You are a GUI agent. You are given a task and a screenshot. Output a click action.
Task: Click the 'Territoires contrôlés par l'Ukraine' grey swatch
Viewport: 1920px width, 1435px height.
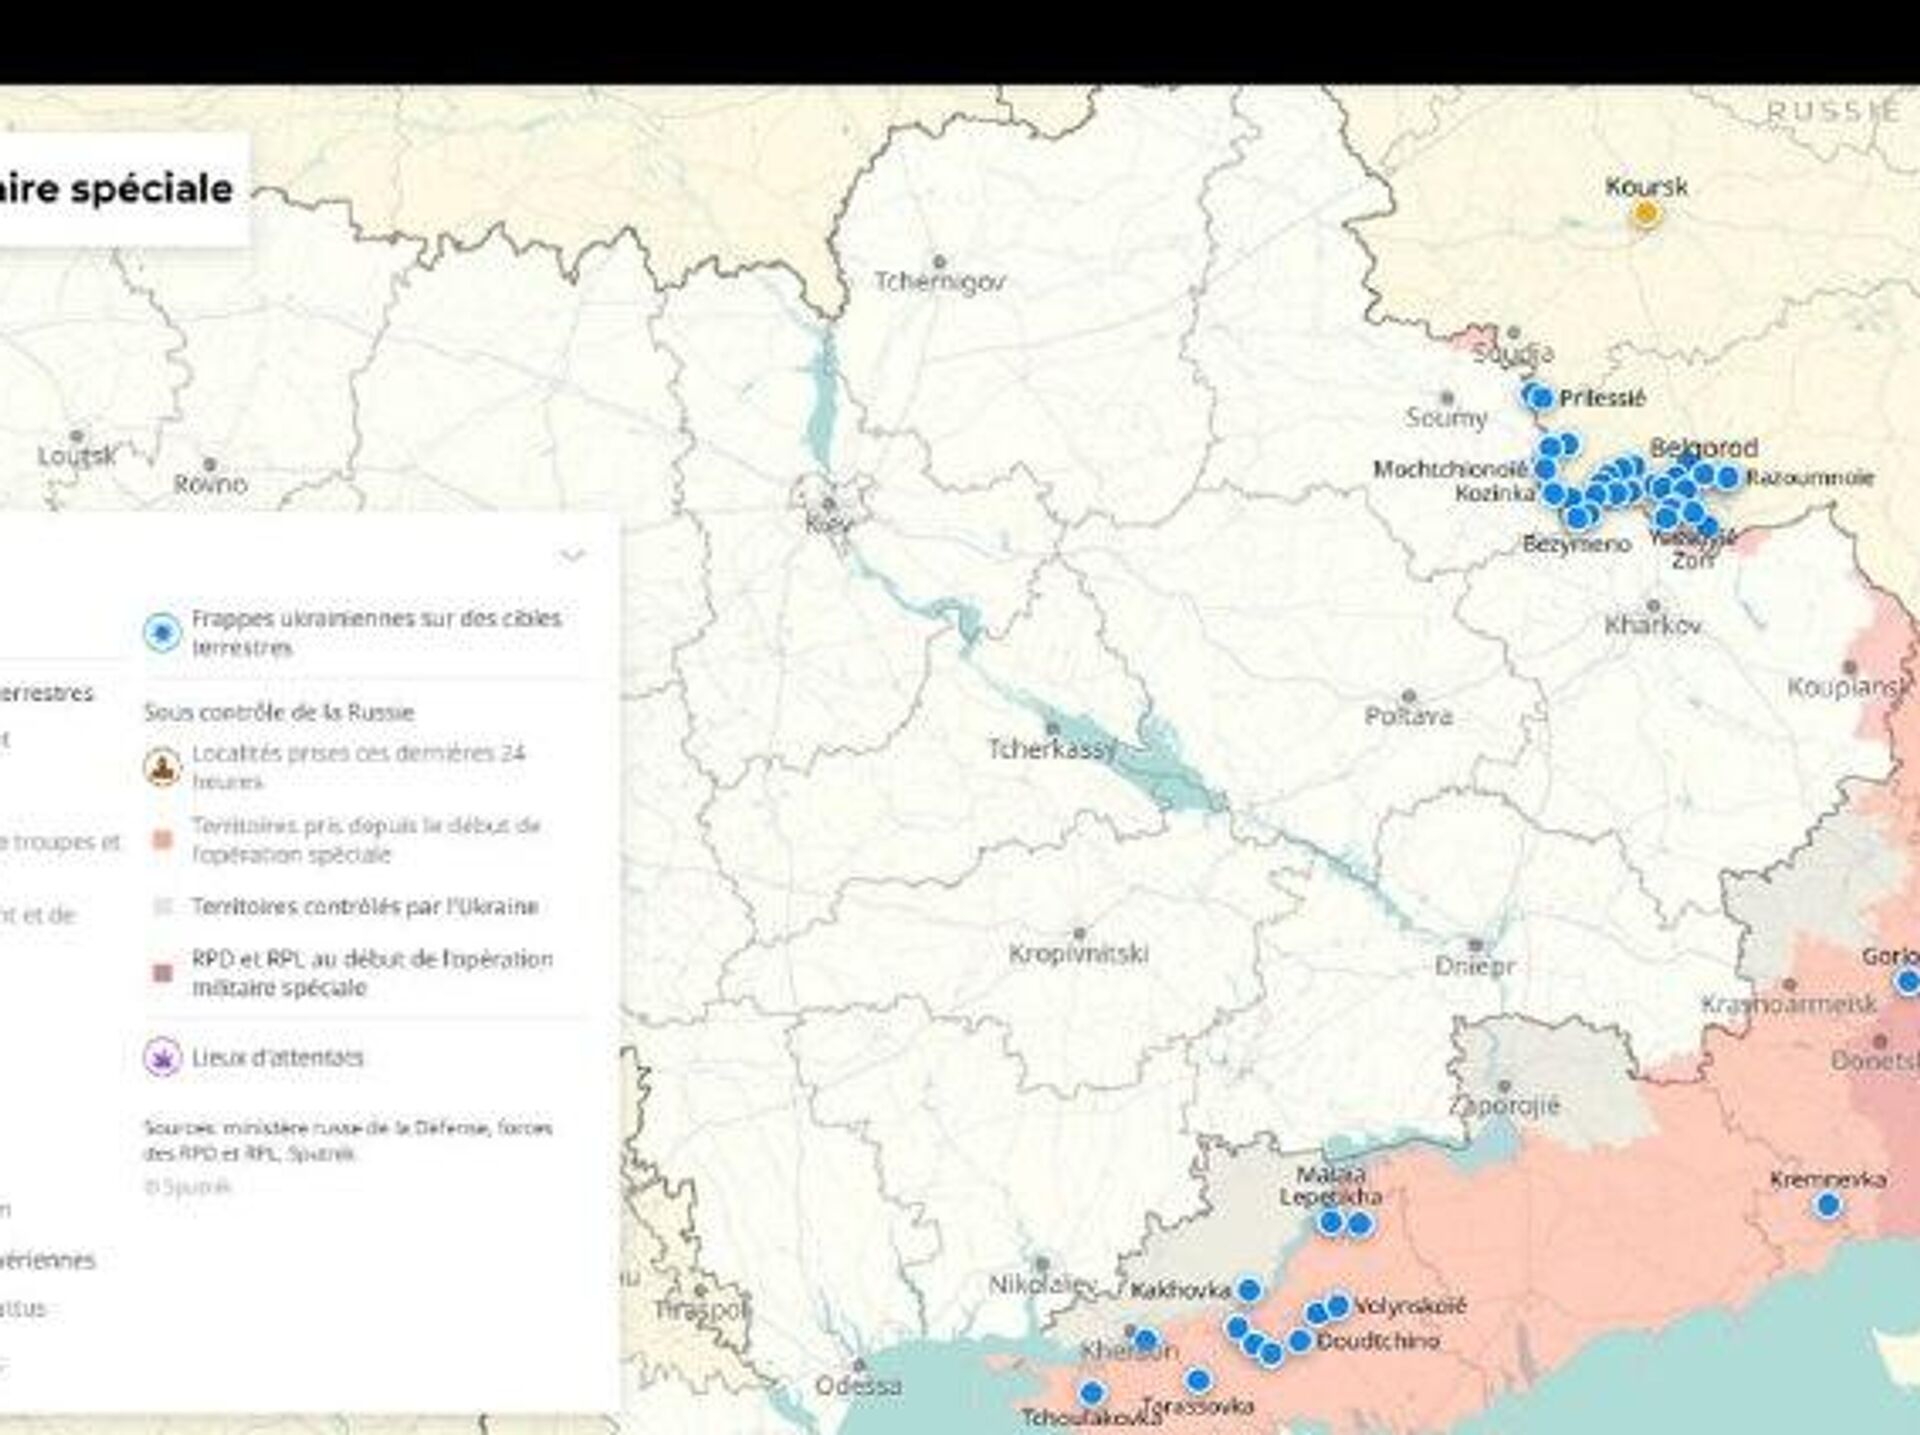(x=162, y=907)
